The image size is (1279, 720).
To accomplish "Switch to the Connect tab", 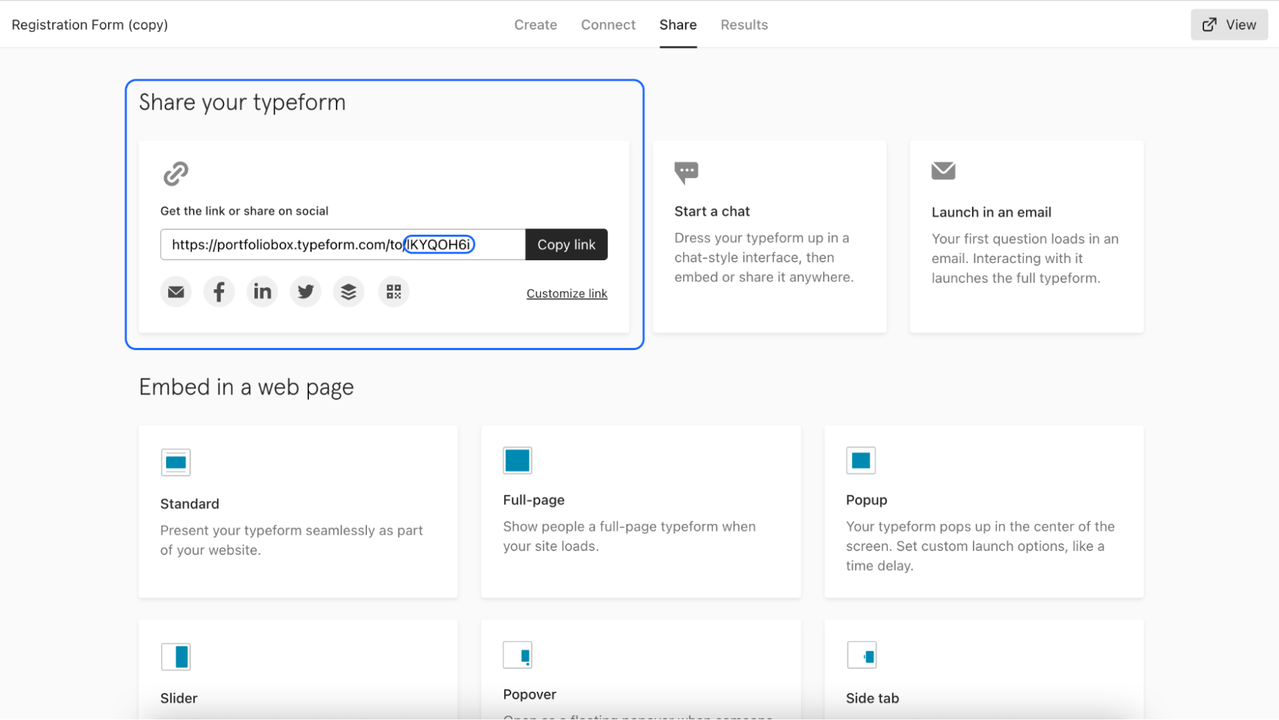I will tap(608, 25).
